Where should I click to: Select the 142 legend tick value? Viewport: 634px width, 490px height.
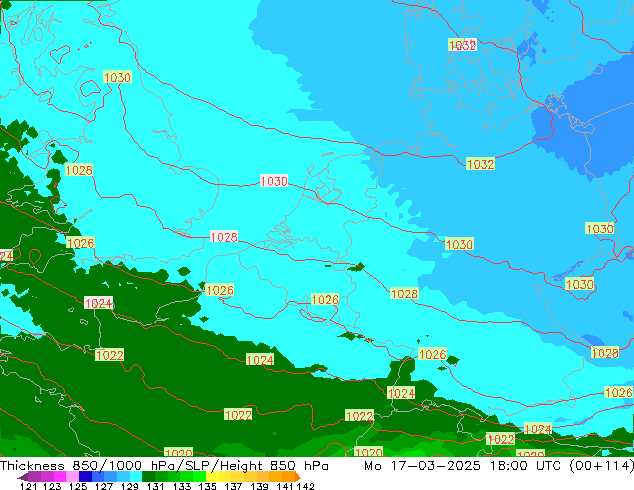[306, 486]
